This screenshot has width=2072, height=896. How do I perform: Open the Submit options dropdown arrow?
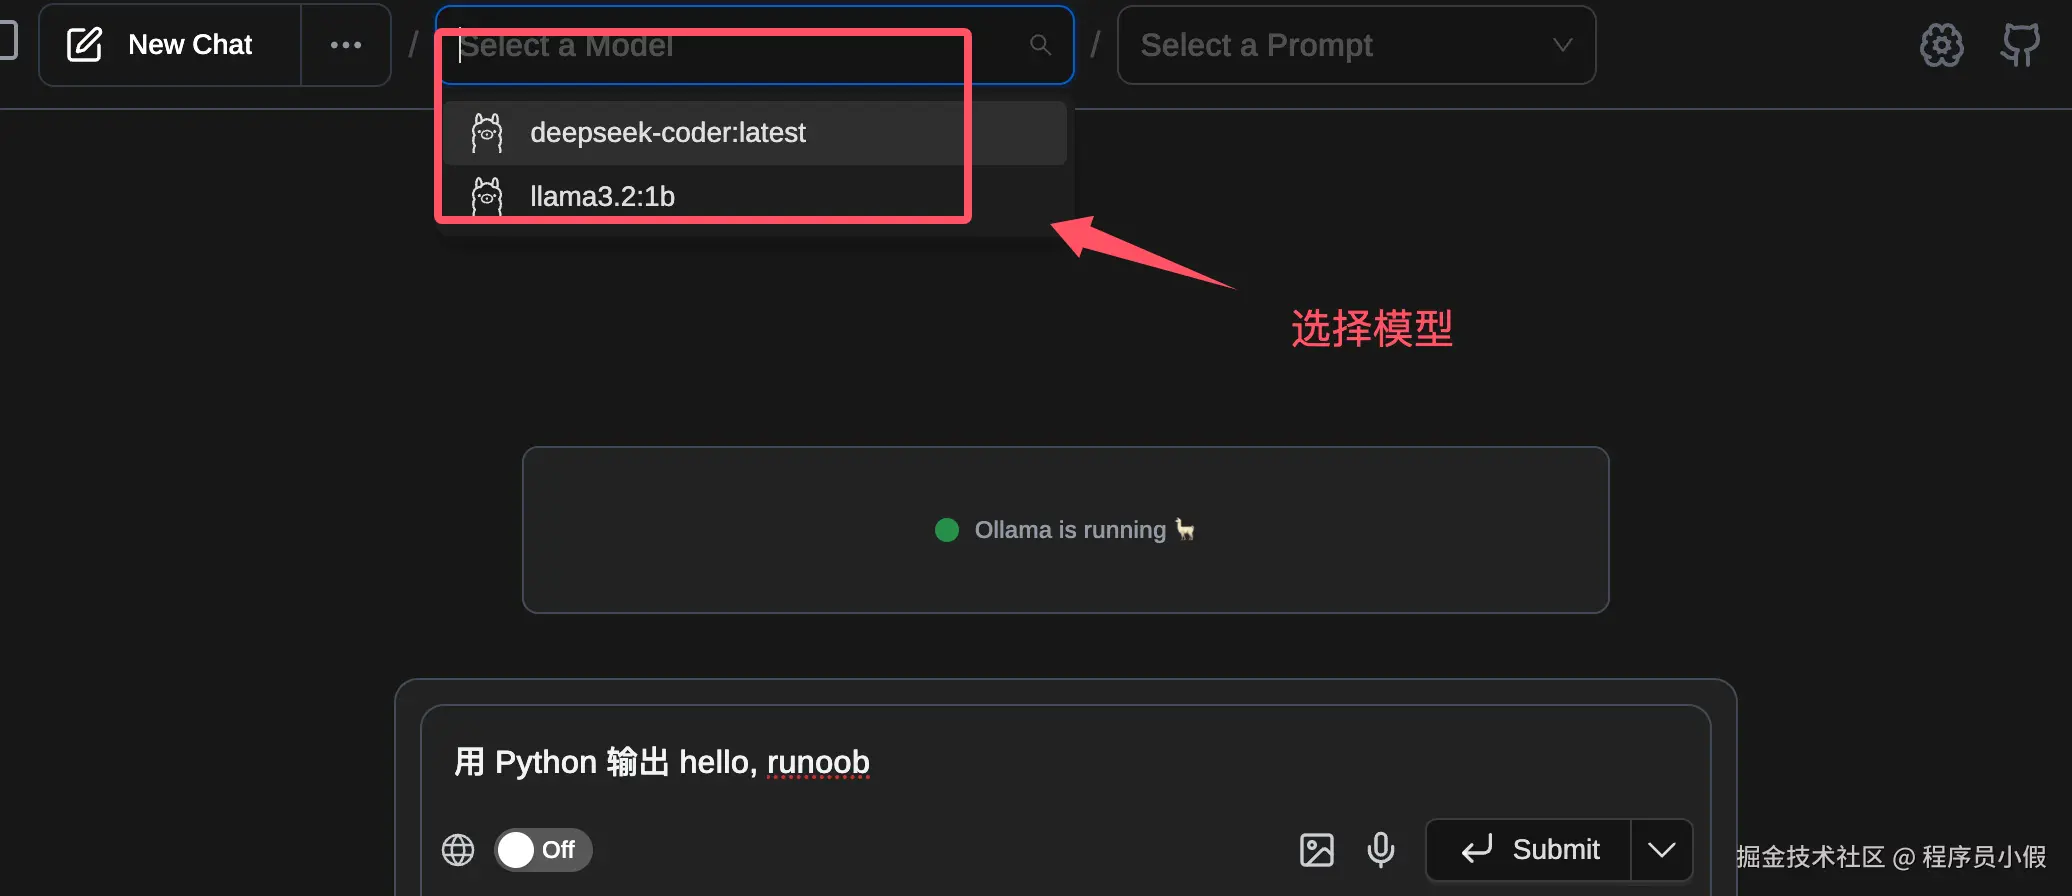tap(1661, 850)
